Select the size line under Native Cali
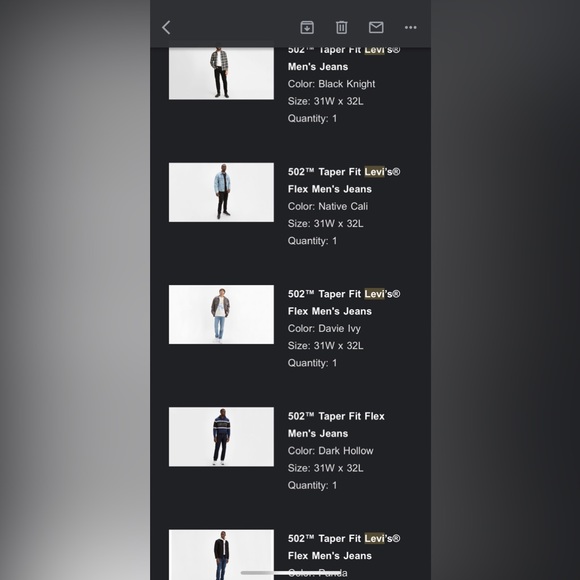Viewport: 580px width, 580px height. click(x=326, y=224)
